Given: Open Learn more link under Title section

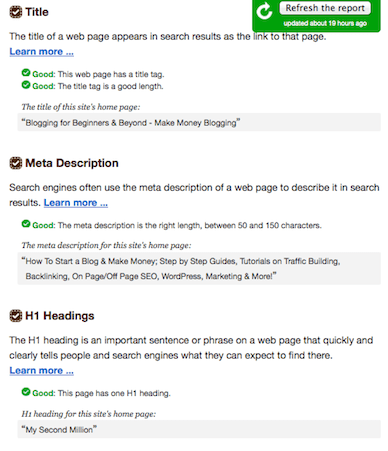Looking at the screenshot, I should 42,52.
